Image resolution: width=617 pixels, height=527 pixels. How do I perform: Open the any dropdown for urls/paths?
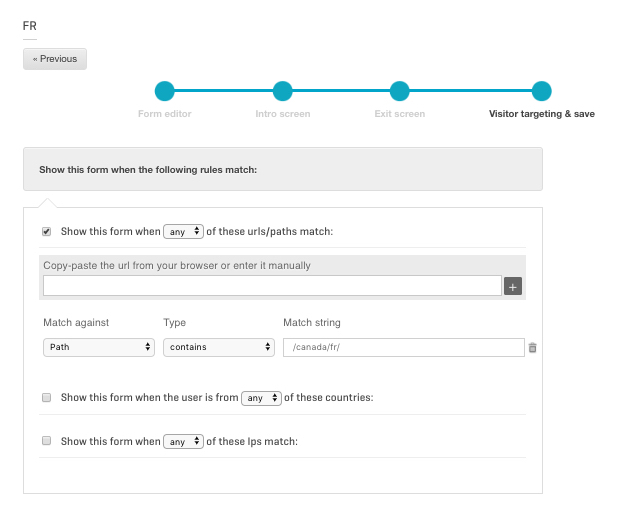click(x=183, y=231)
